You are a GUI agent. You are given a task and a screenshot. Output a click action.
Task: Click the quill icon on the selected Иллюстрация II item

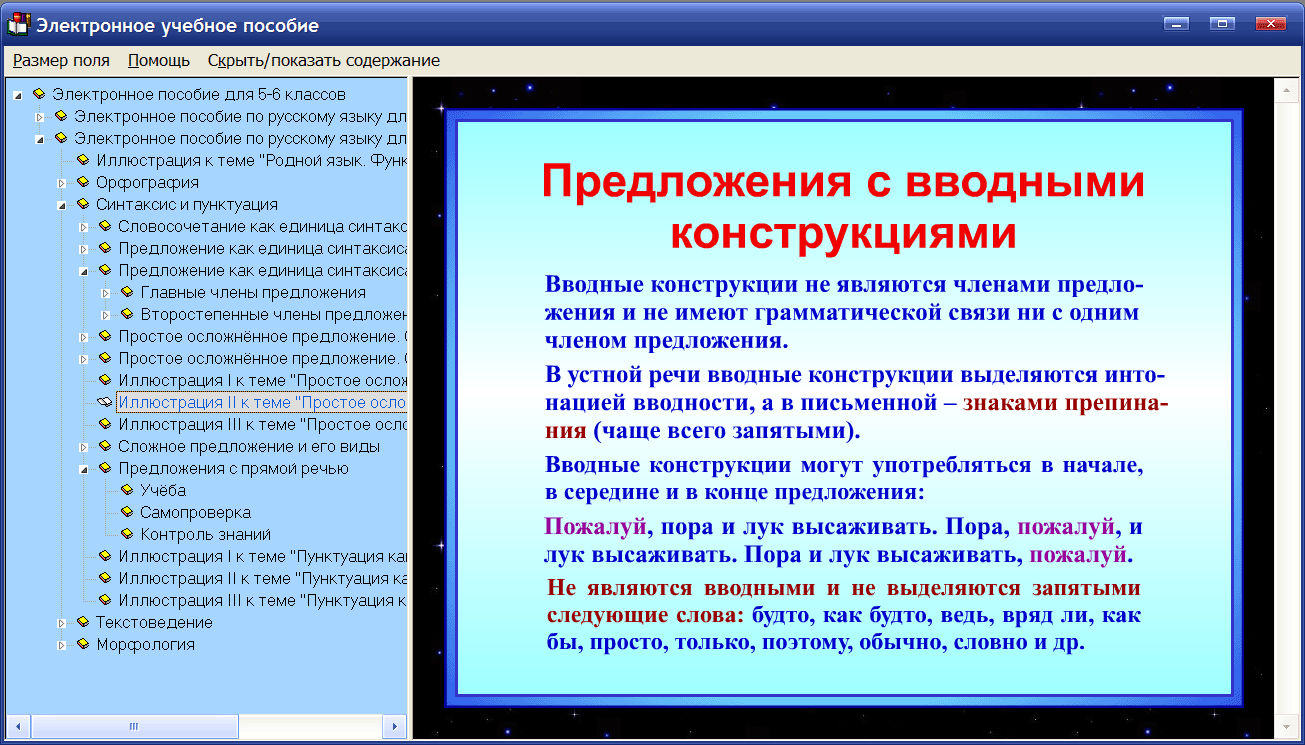pos(103,401)
